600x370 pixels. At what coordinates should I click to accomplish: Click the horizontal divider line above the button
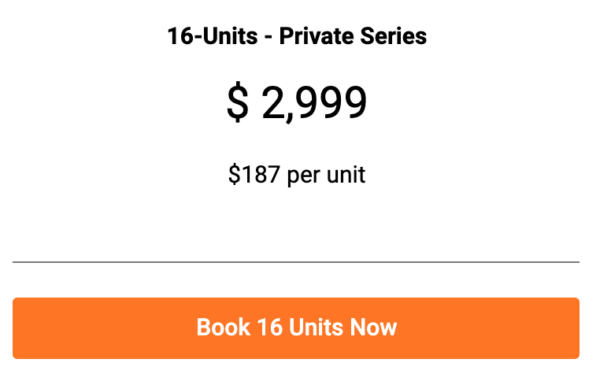coord(296,262)
